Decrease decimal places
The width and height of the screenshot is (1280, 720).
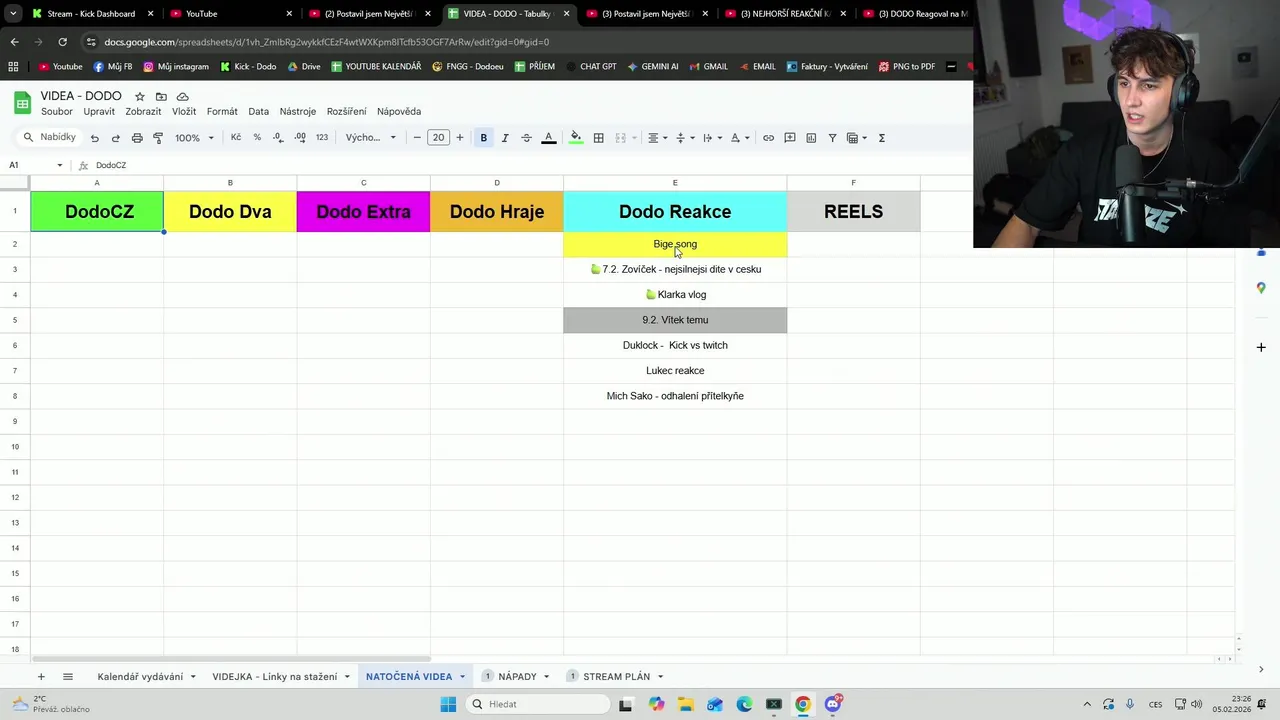tap(278, 137)
